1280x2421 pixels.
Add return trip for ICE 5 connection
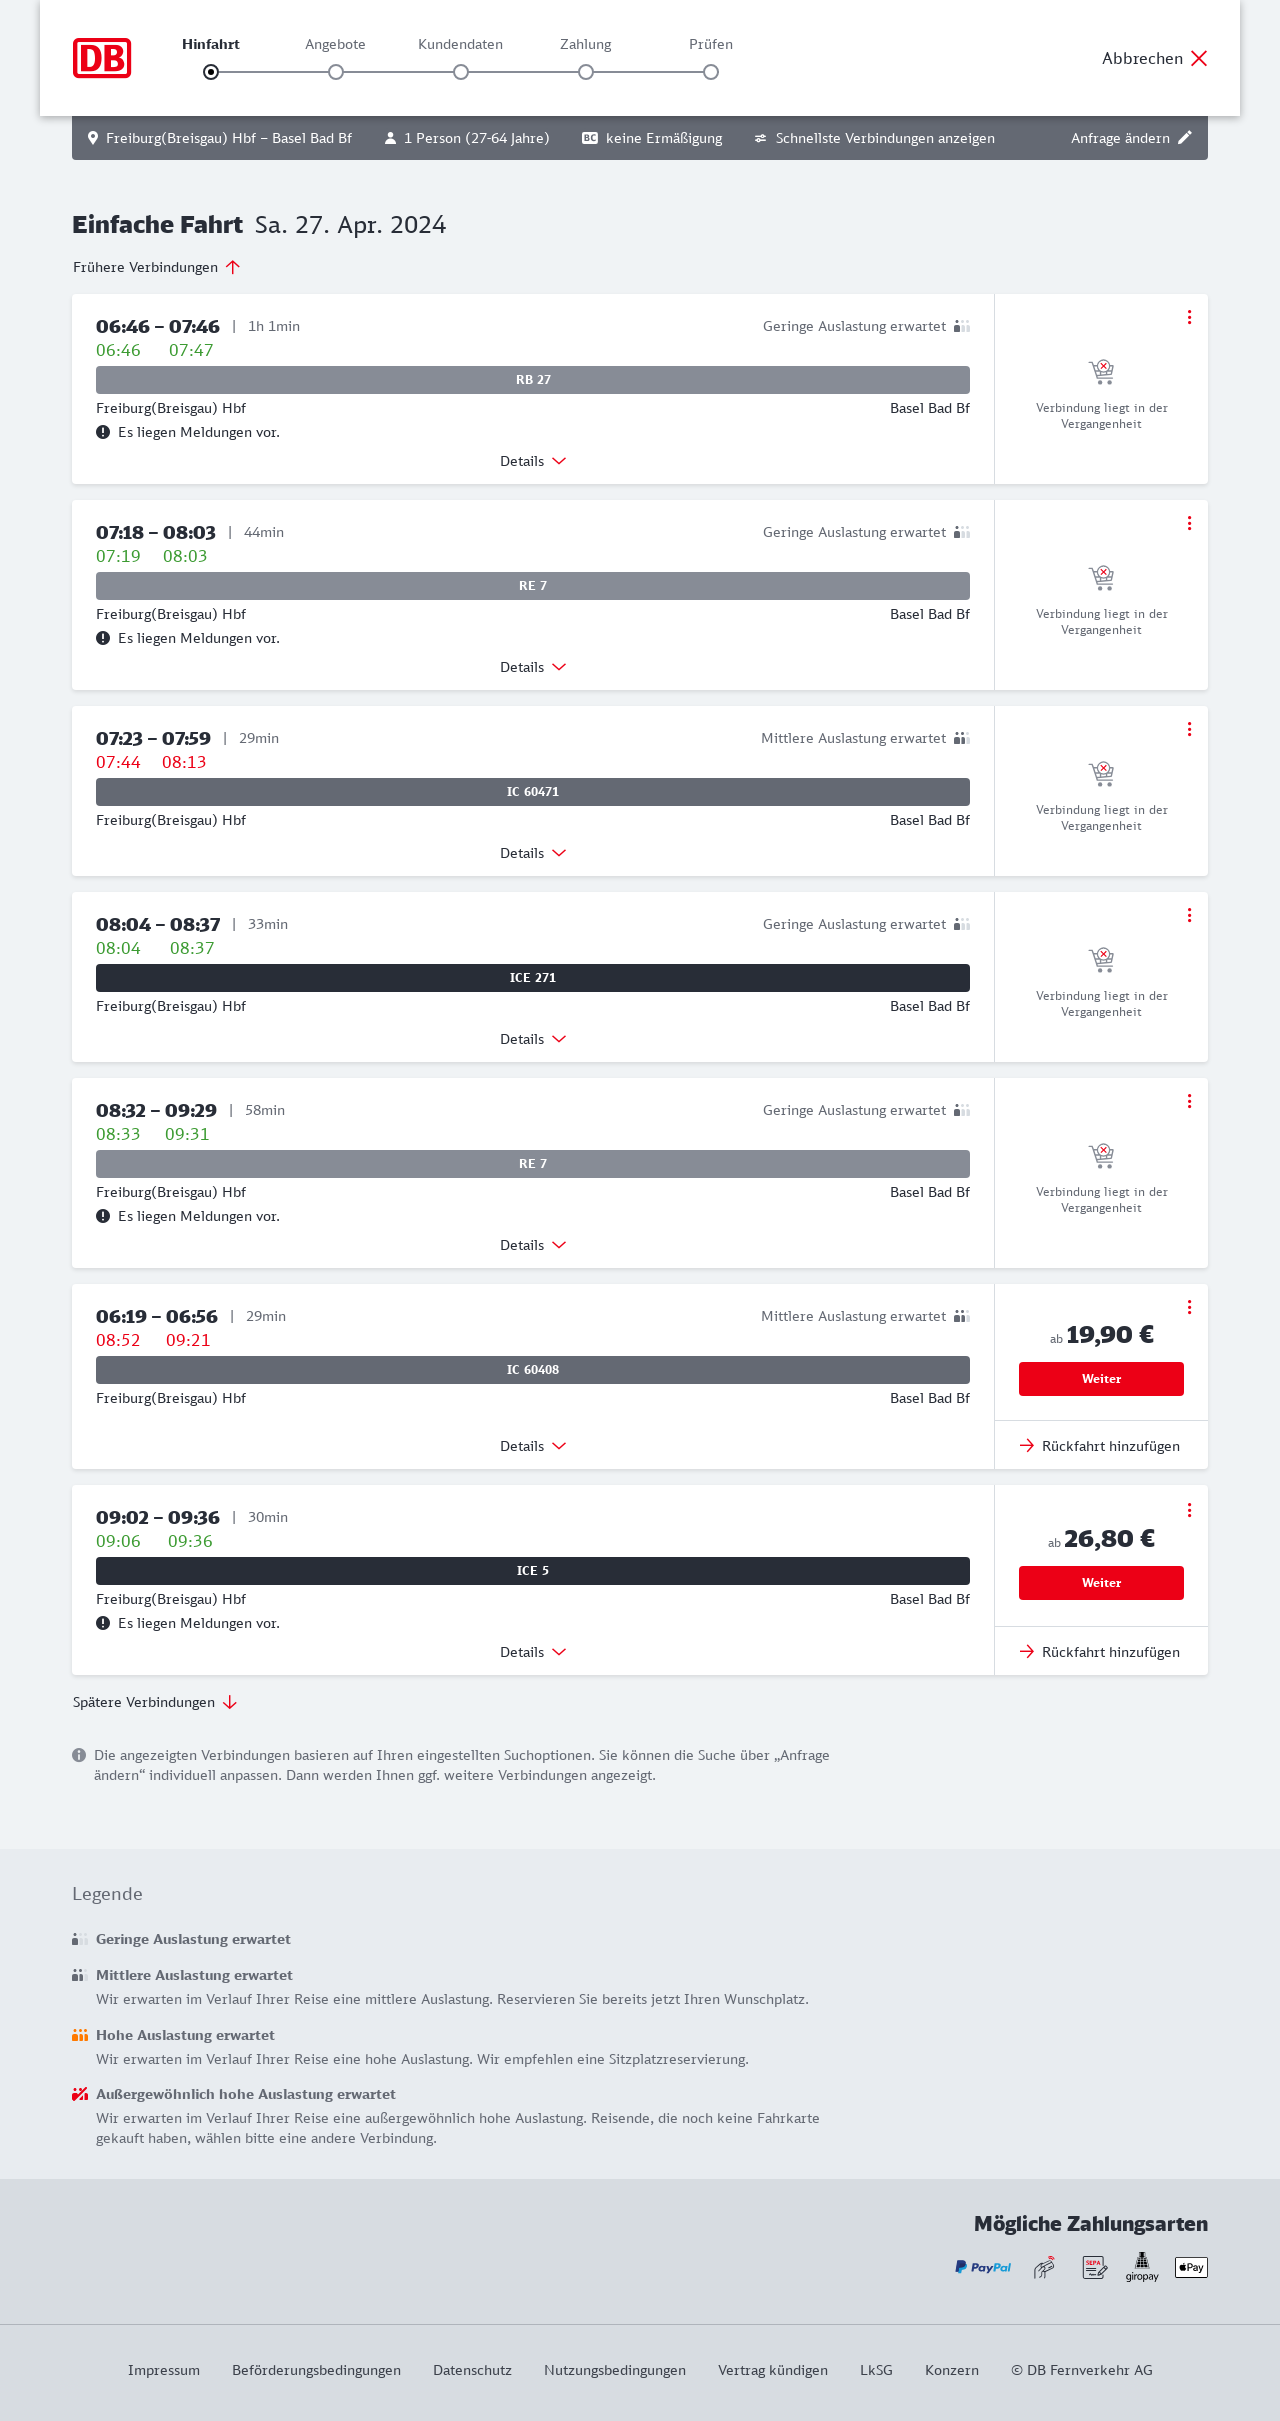[x=1100, y=1652]
